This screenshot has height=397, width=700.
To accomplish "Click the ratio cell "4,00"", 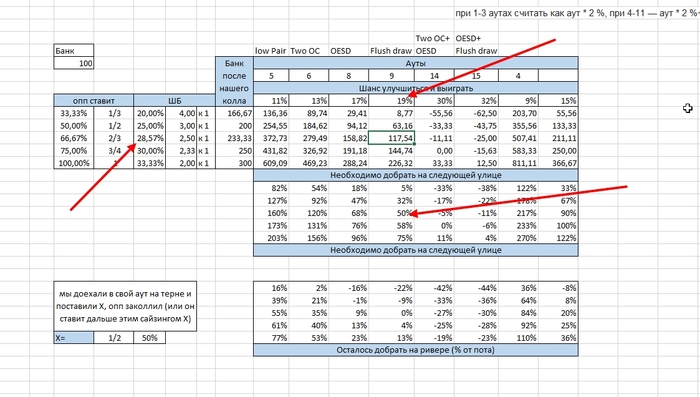I will point(181,113).
